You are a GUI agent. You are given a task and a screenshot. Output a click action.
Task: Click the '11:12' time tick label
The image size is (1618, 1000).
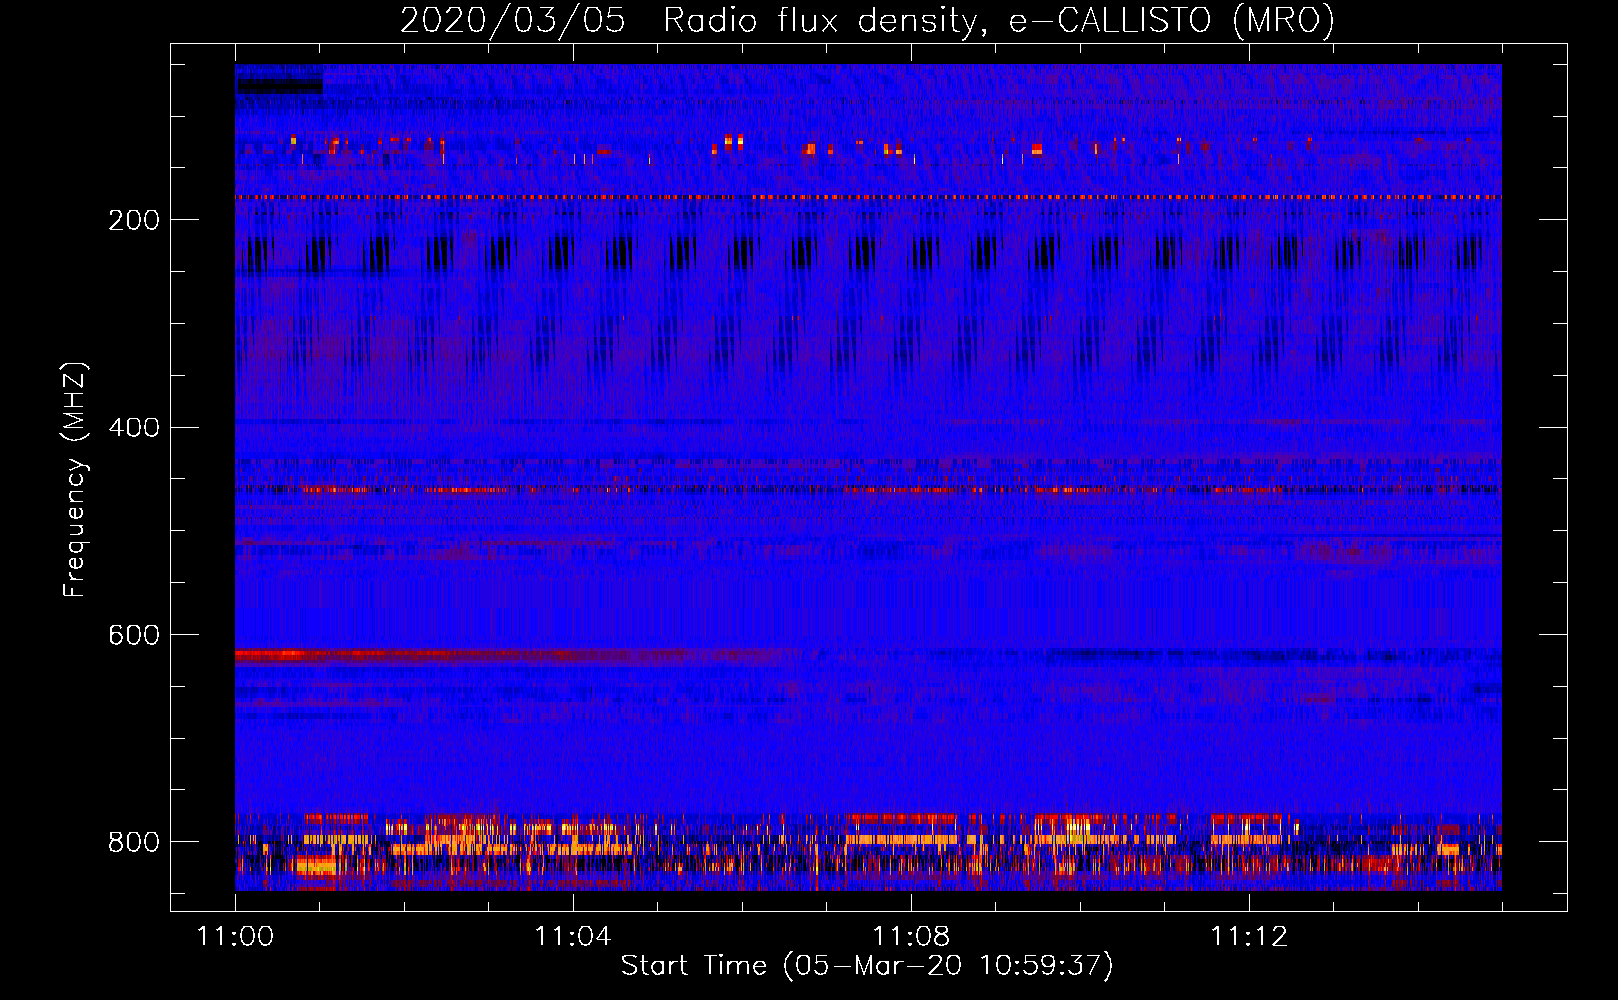1249,936
